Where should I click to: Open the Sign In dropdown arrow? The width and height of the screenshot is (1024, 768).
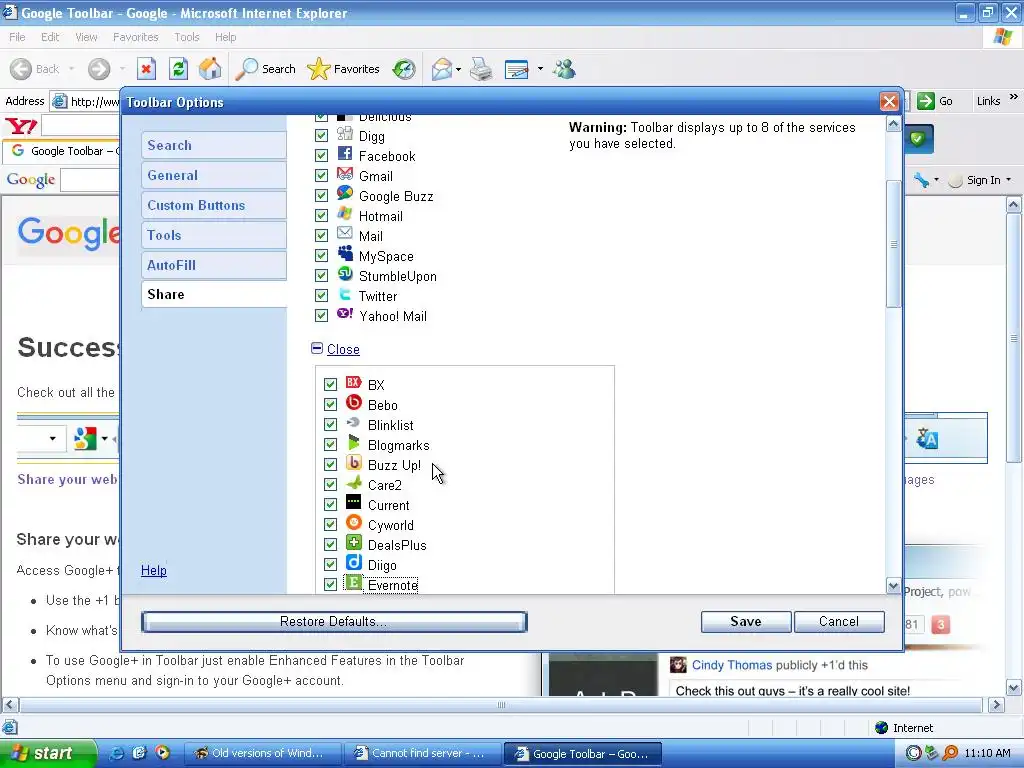point(1008,180)
